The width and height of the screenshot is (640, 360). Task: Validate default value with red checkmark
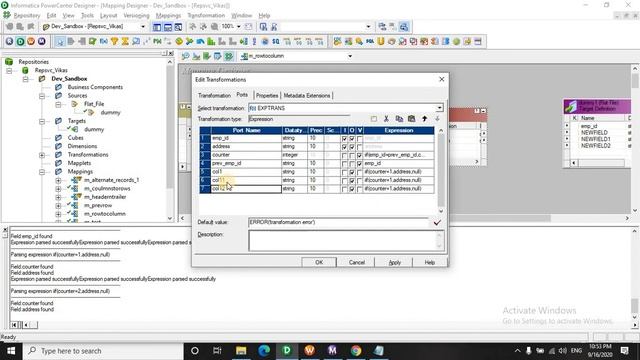(437, 222)
